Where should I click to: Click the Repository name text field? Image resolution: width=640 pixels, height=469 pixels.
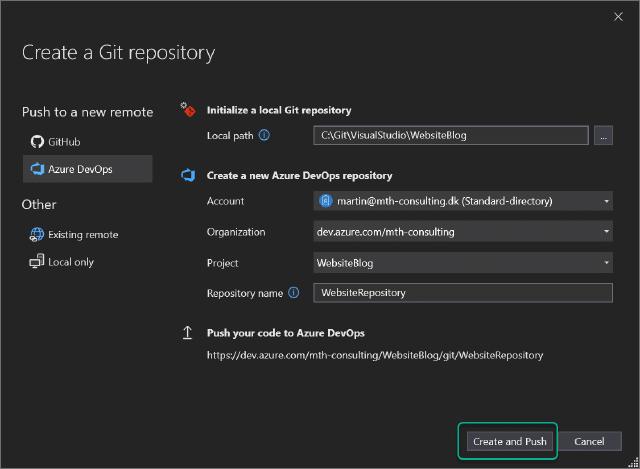click(461, 293)
